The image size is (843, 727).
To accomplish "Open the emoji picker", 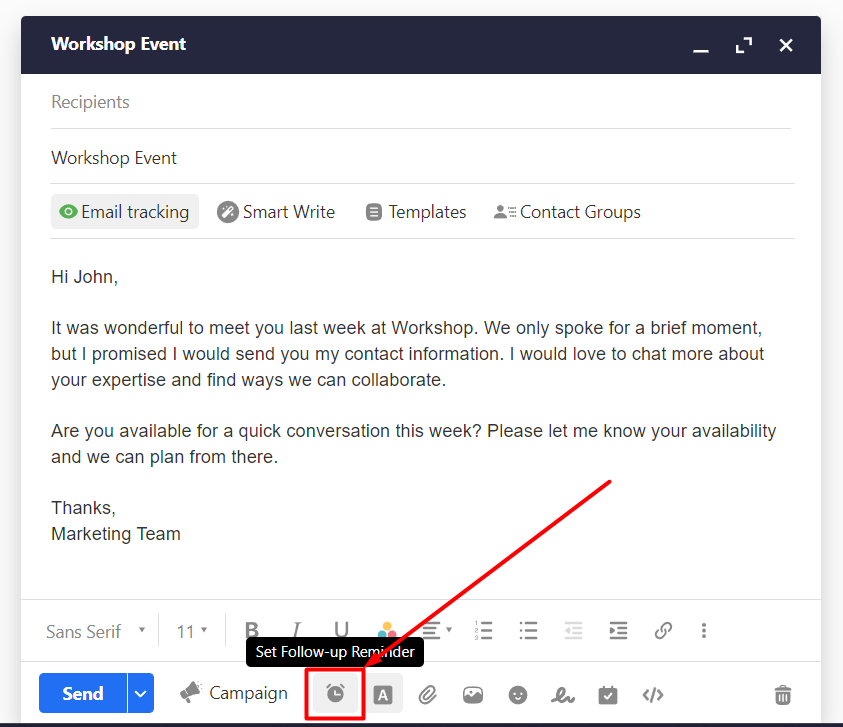I will (518, 694).
